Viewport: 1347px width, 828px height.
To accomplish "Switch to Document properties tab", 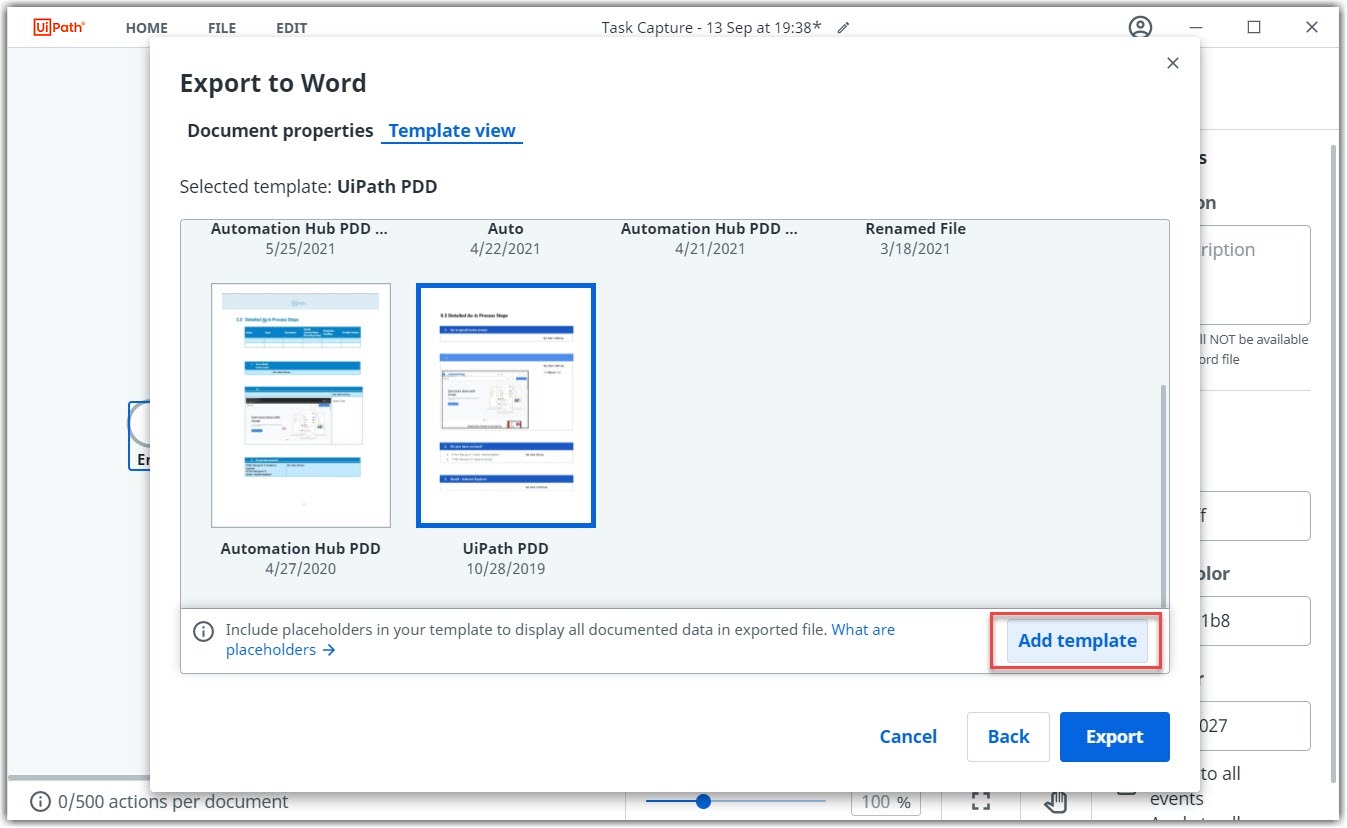I will [280, 131].
